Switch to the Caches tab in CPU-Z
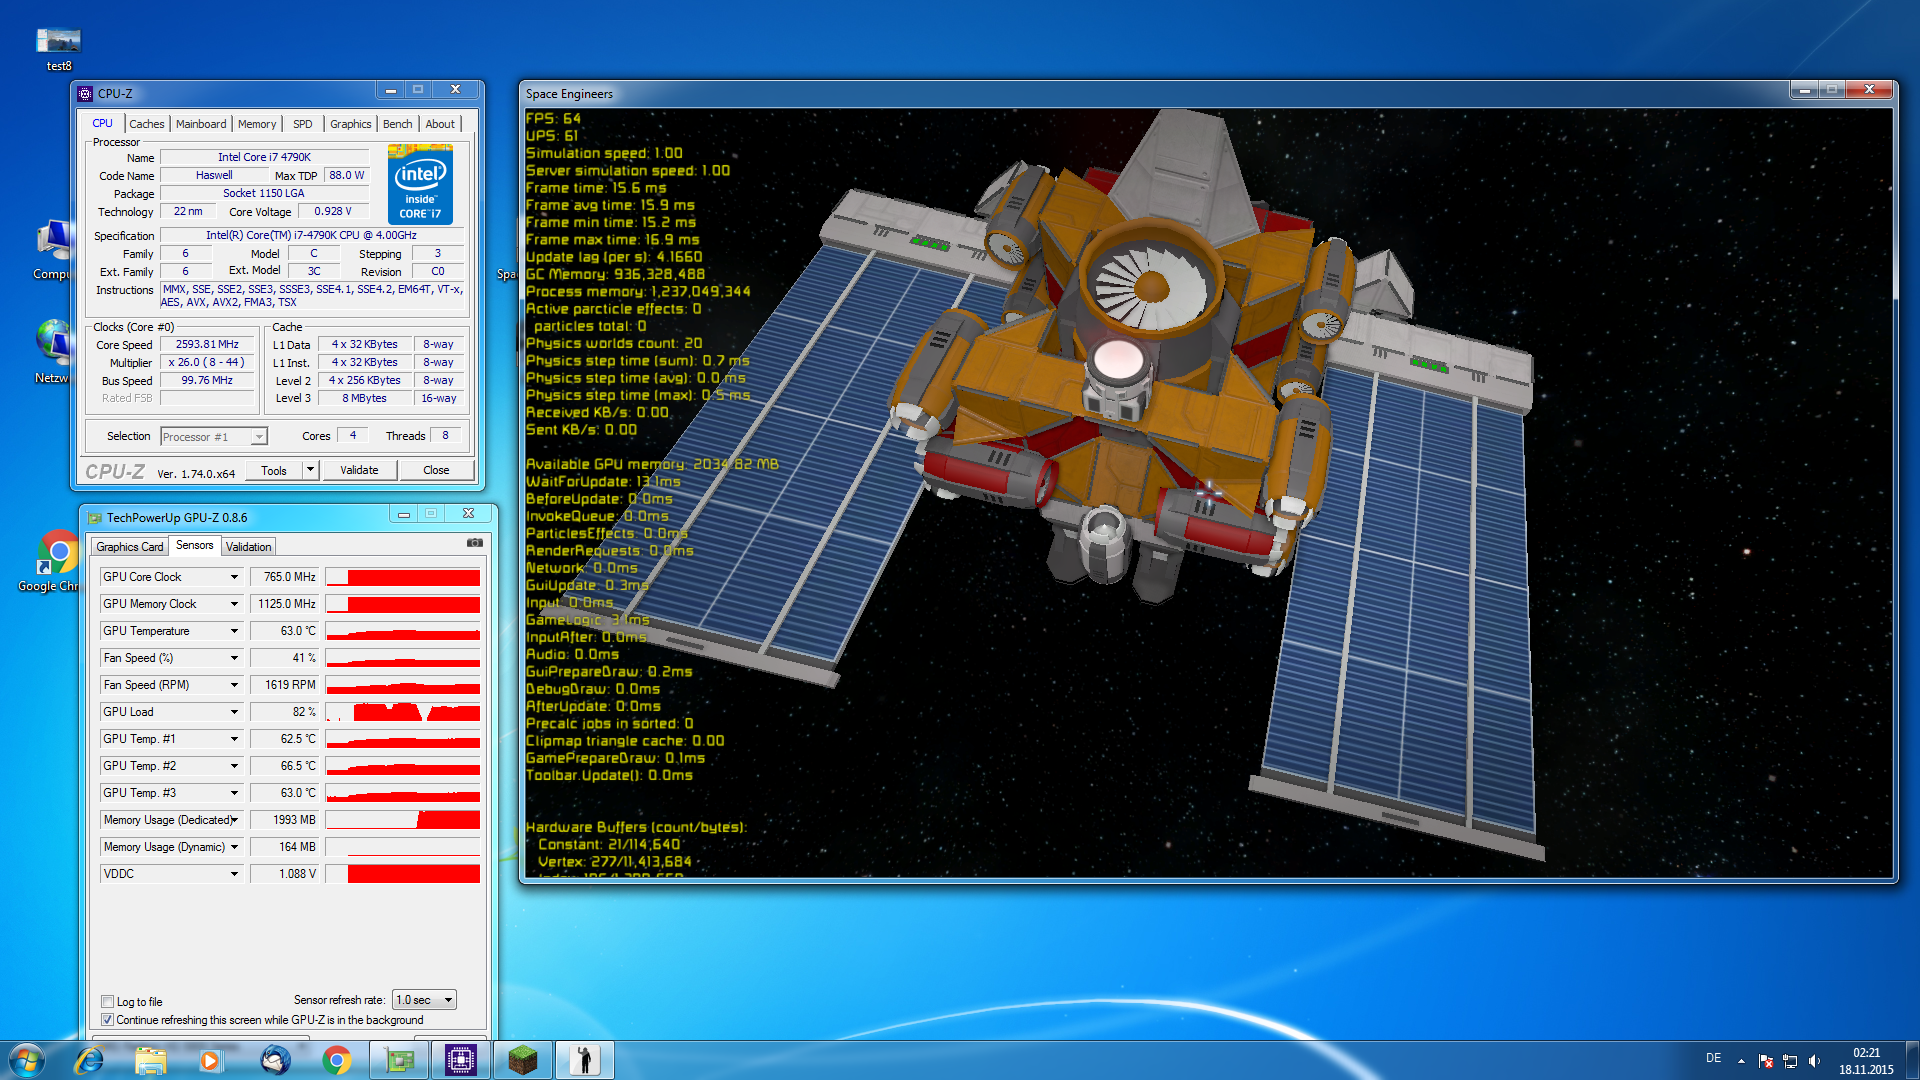 click(146, 124)
